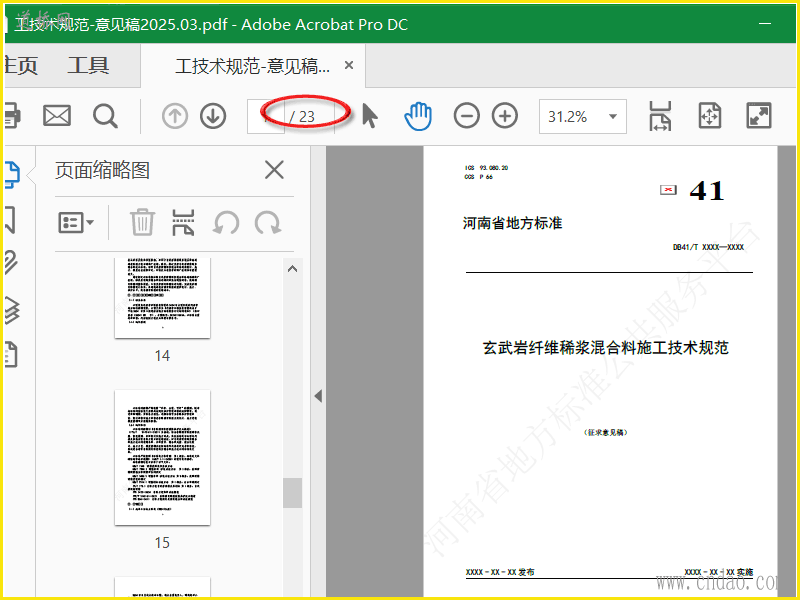Click the broken image icon beside 41
Viewport: 800px width, 600px height.
point(668,190)
